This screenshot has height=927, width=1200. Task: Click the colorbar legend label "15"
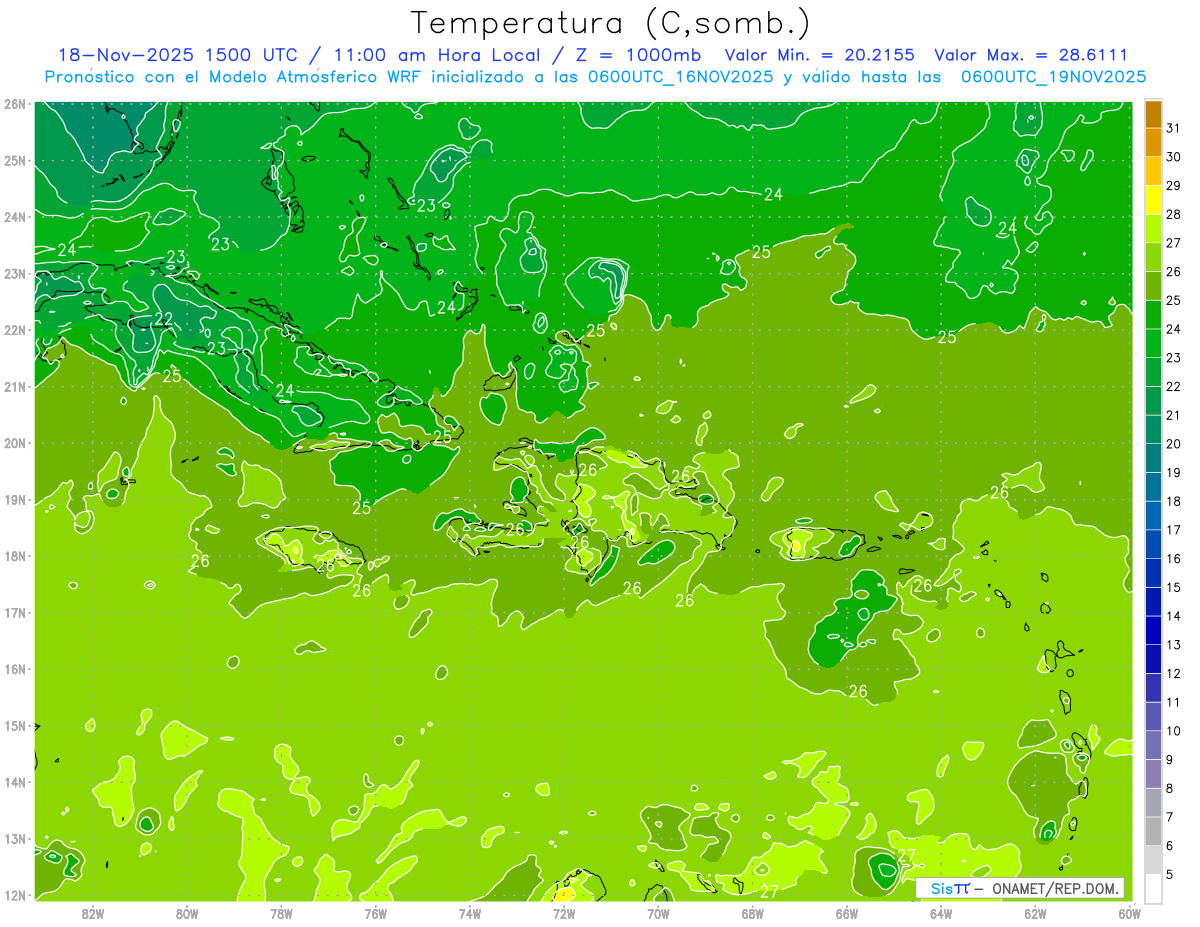(1174, 588)
